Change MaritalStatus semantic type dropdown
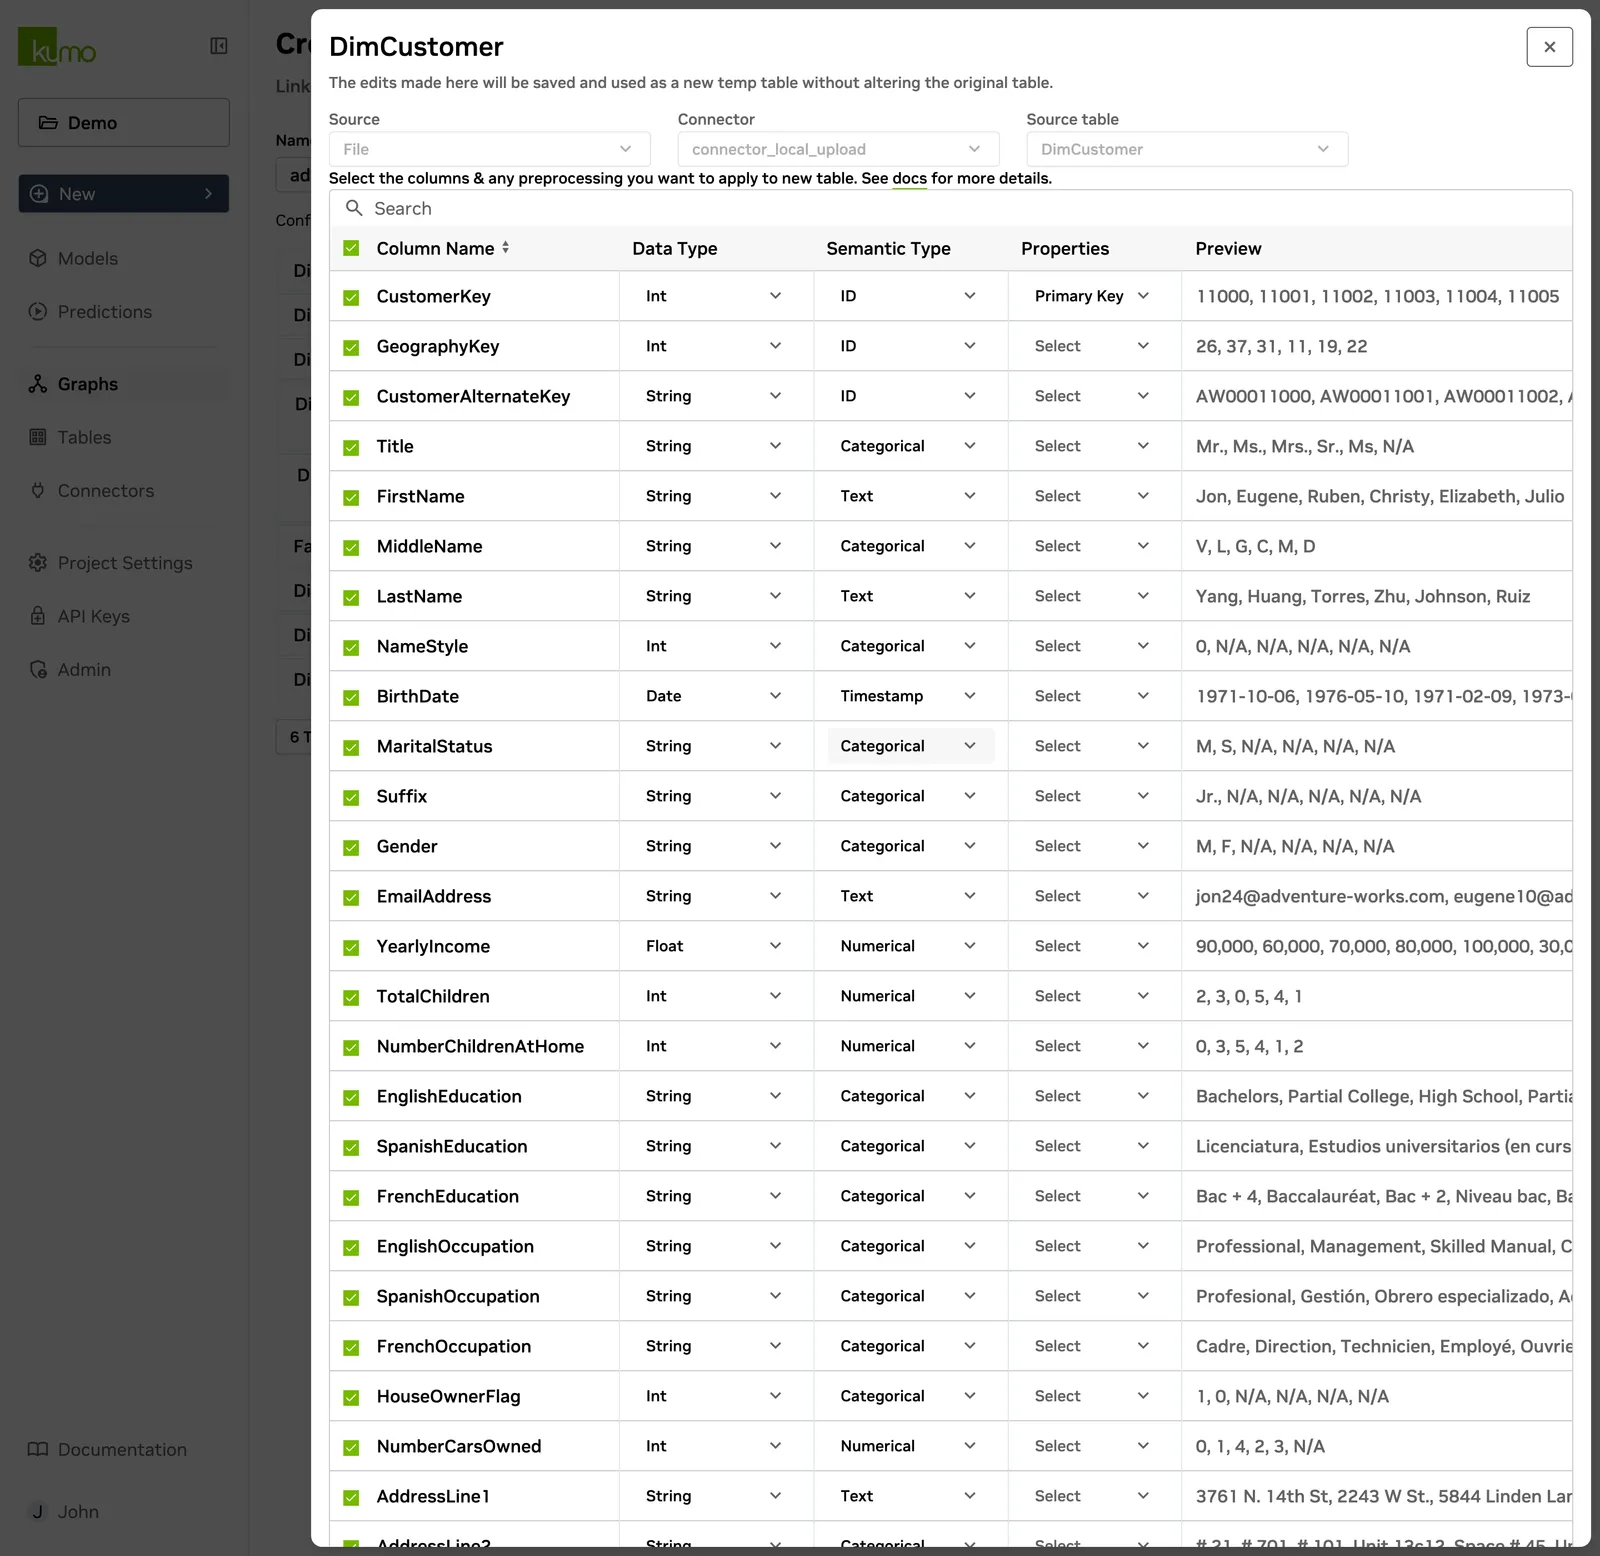The height and width of the screenshot is (1556, 1600). [x=910, y=746]
